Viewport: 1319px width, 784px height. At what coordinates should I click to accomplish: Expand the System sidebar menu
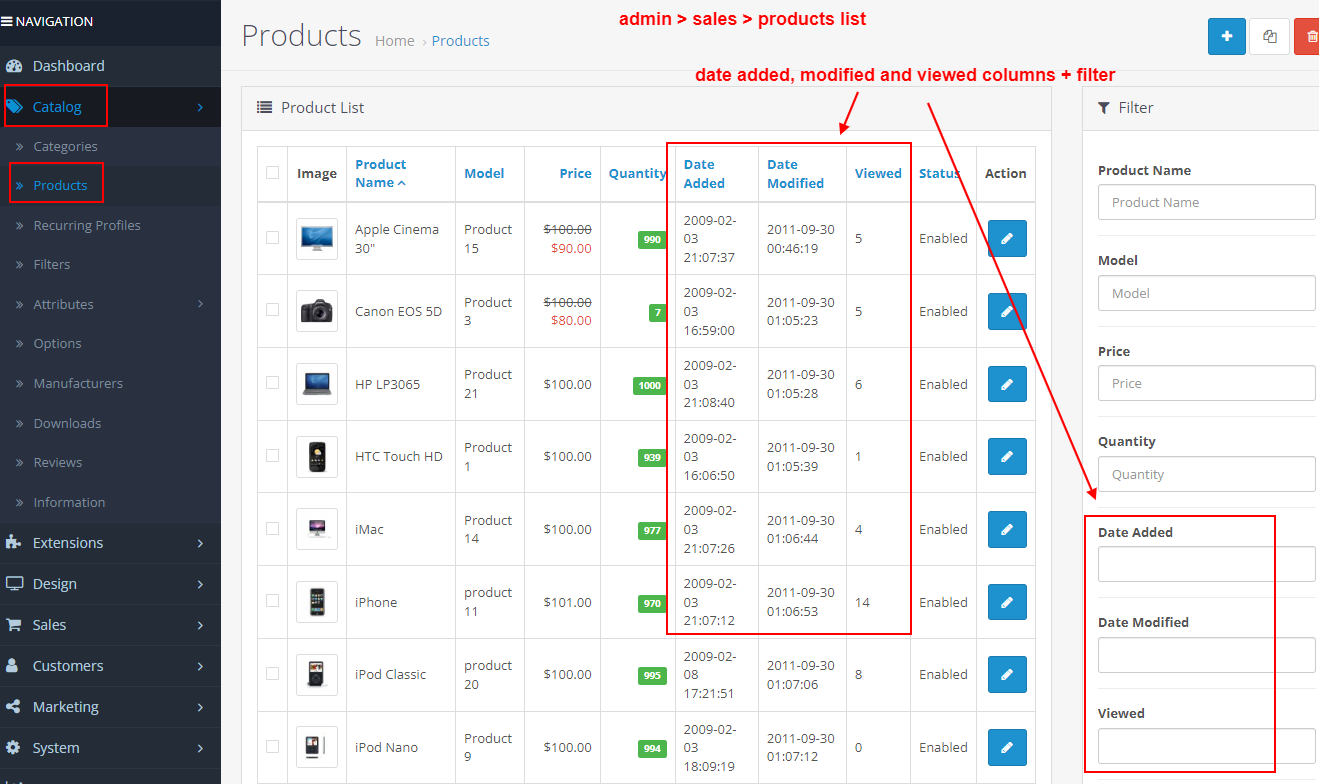point(55,747)
